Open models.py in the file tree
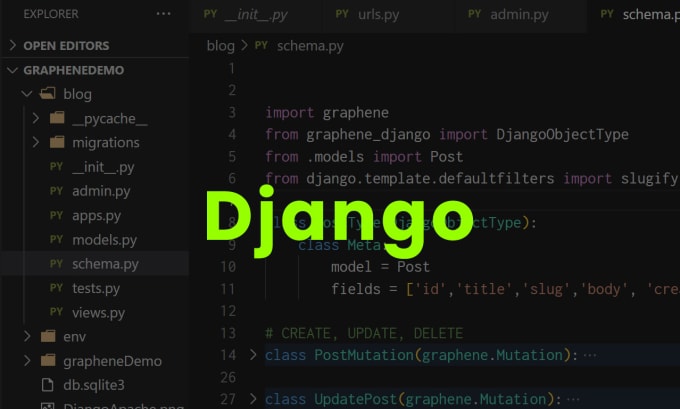This screenshot has width=680, height=409. click(105, 240)
